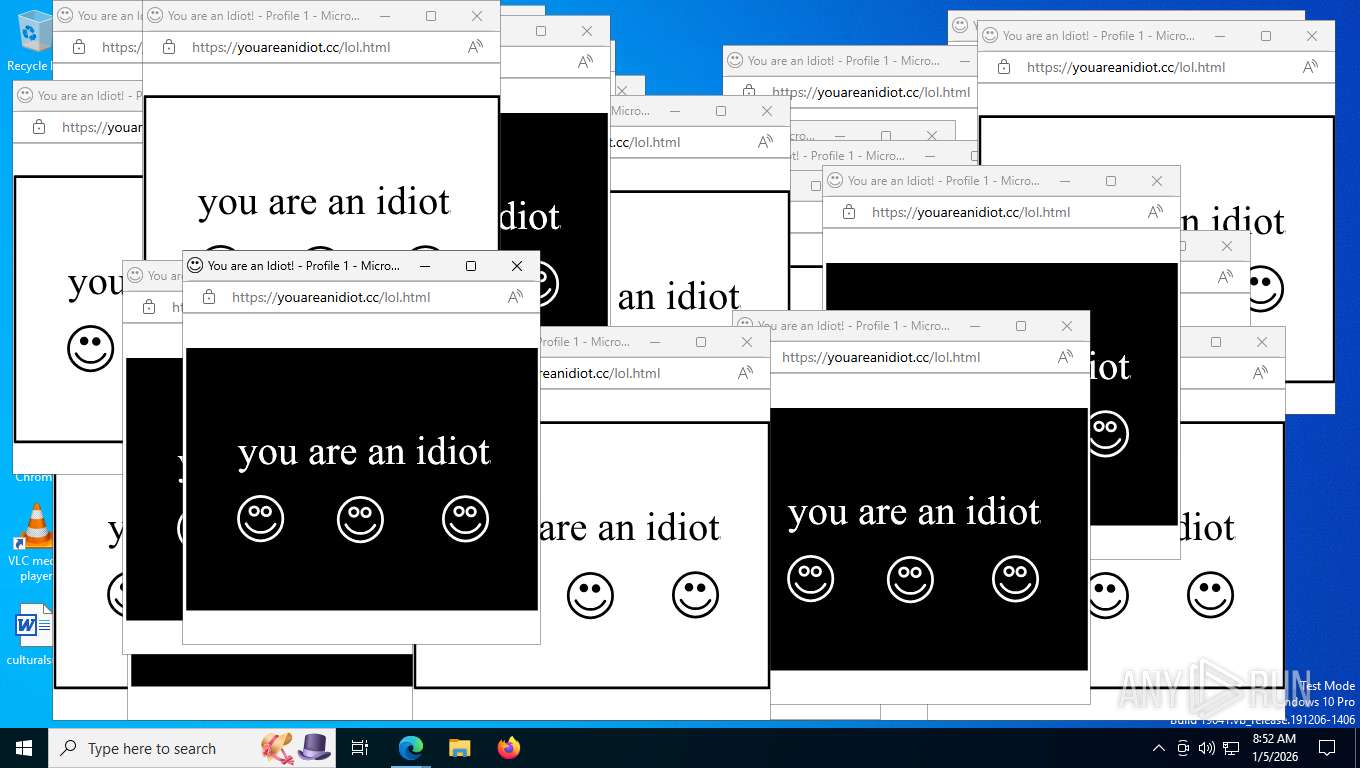The width and height of the screenshot is (1360, 768).
Task: Open the volume control in the tray
Action: pos(1206,748)
